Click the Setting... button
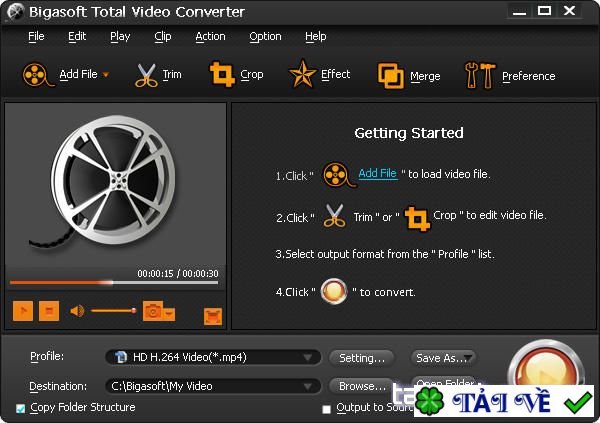This screenshot has width=600, height=423. pos(362,358)
